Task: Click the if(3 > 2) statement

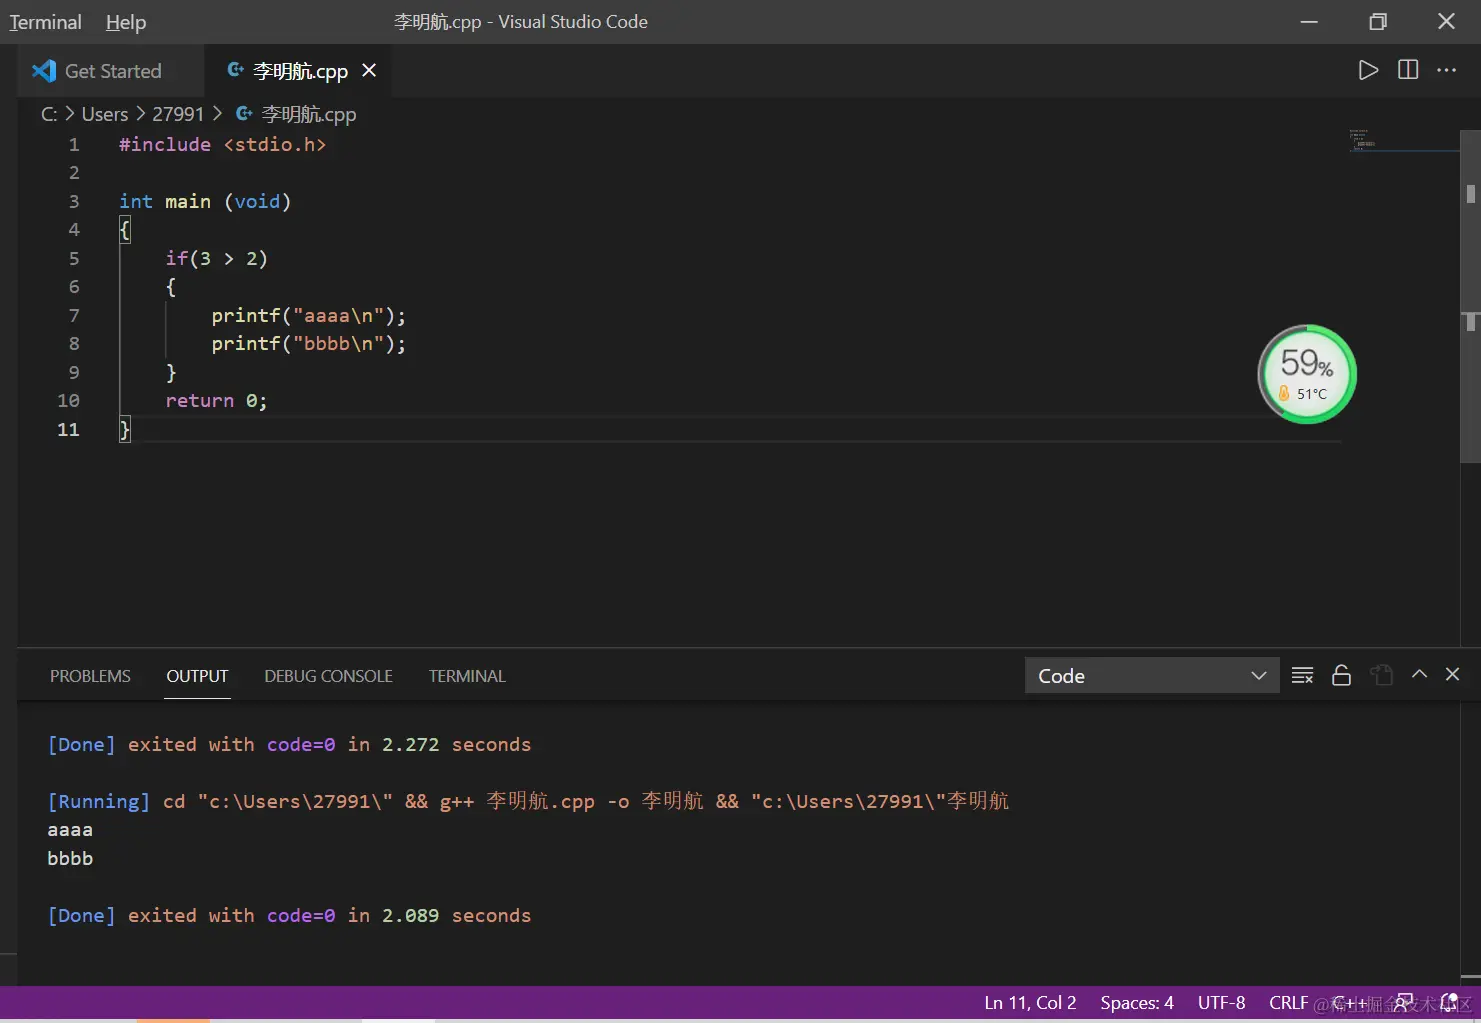Action: (x=216, y=258)
